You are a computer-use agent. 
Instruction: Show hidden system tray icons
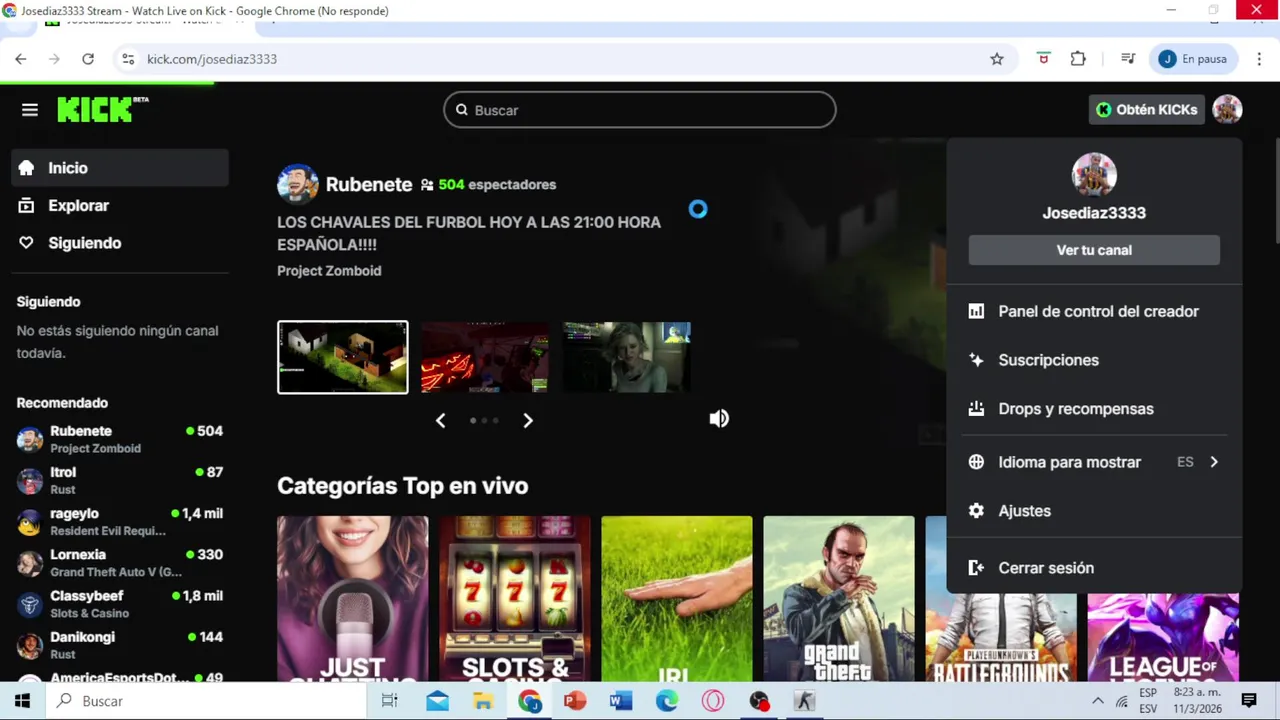click(1097, 701)
